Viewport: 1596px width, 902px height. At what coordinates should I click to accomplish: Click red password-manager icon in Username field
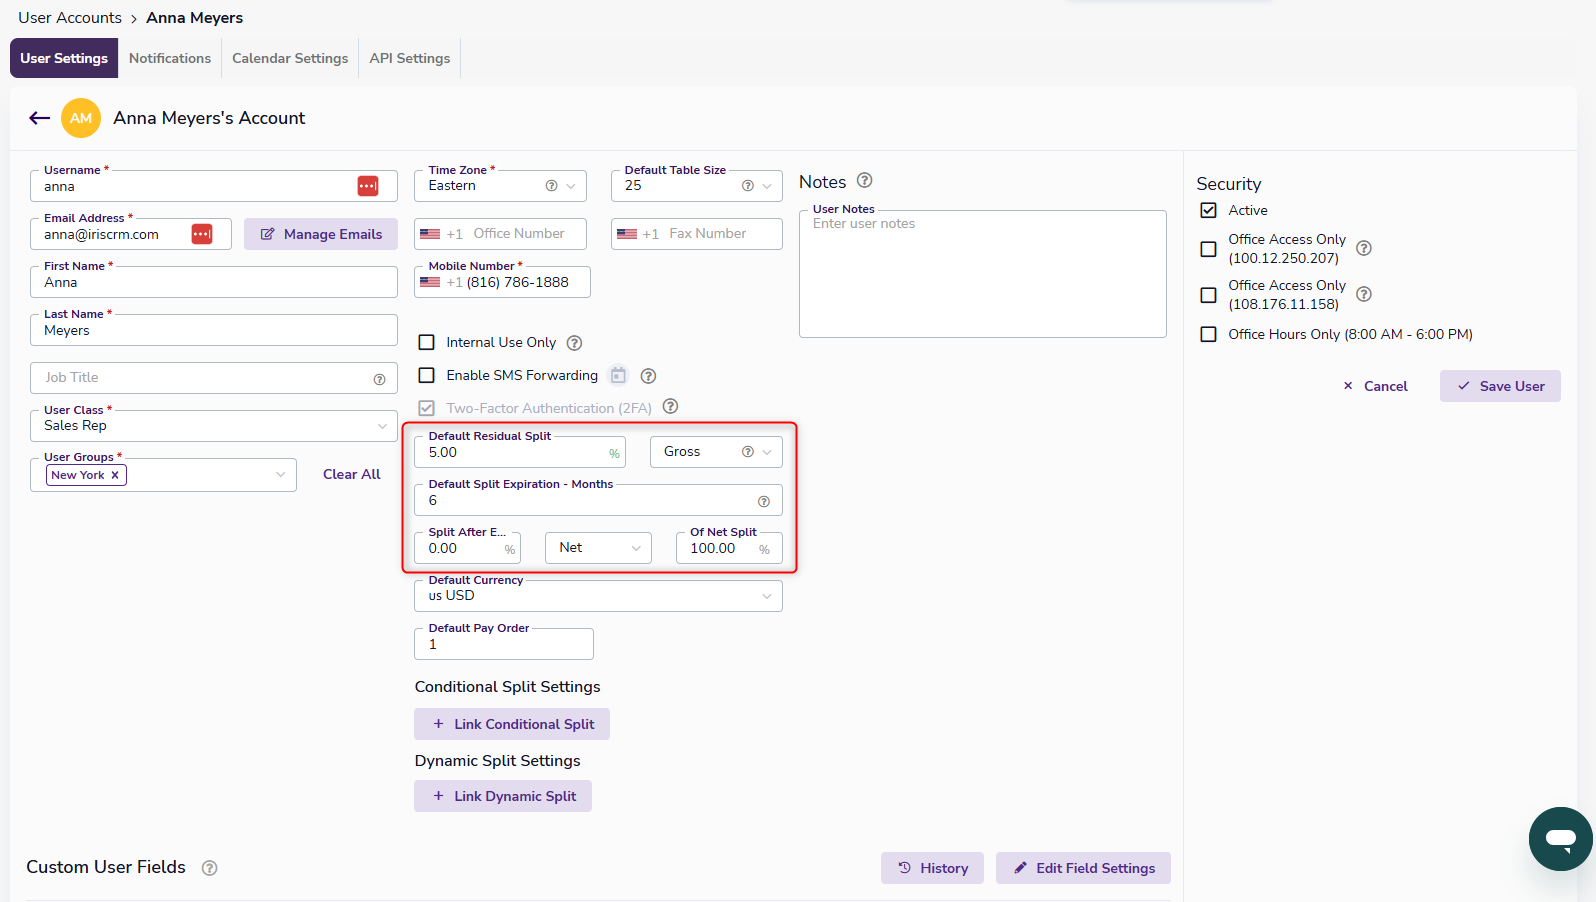click(x=368, y=186)
